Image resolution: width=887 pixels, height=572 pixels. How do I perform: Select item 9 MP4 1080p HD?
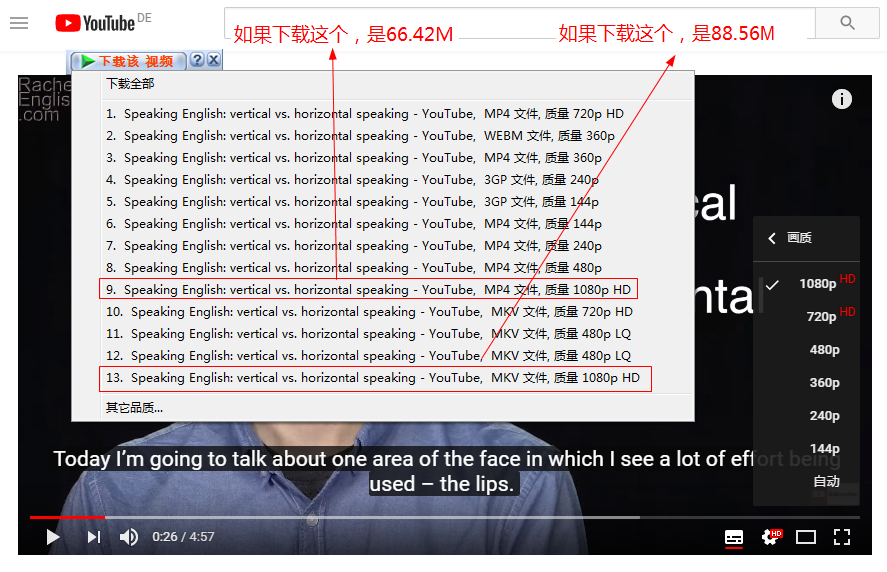[x=368, y=289]
